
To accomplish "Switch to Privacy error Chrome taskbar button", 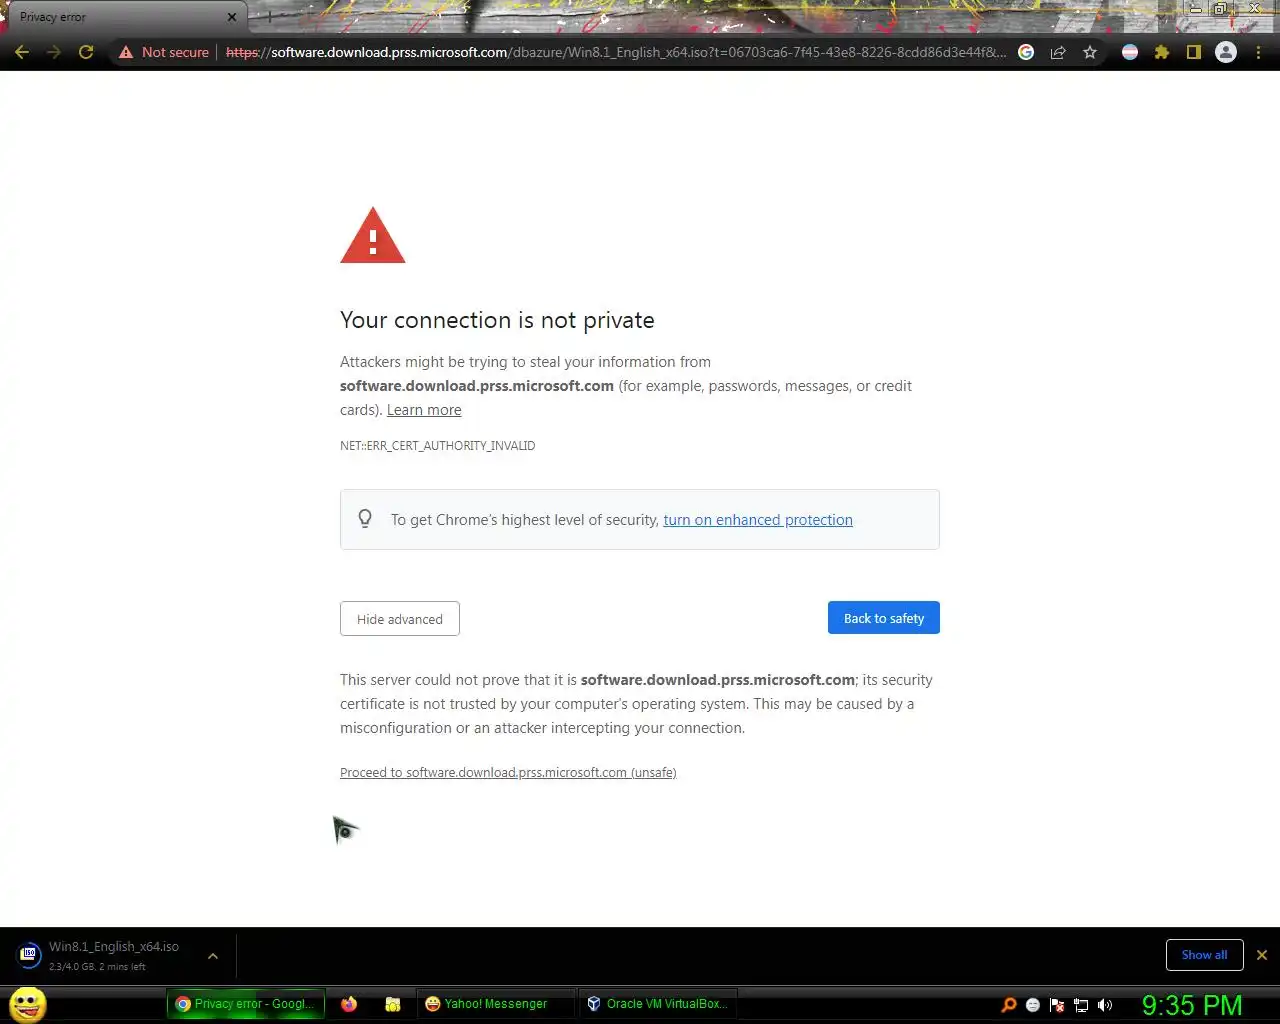I will click(246, 1004).
